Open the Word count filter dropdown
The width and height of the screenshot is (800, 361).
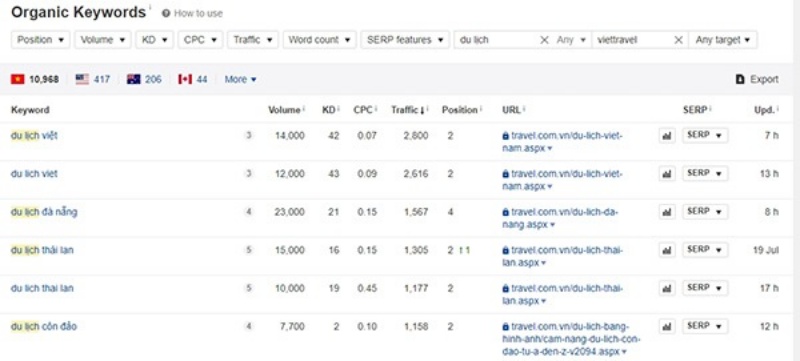click(319, 40)
